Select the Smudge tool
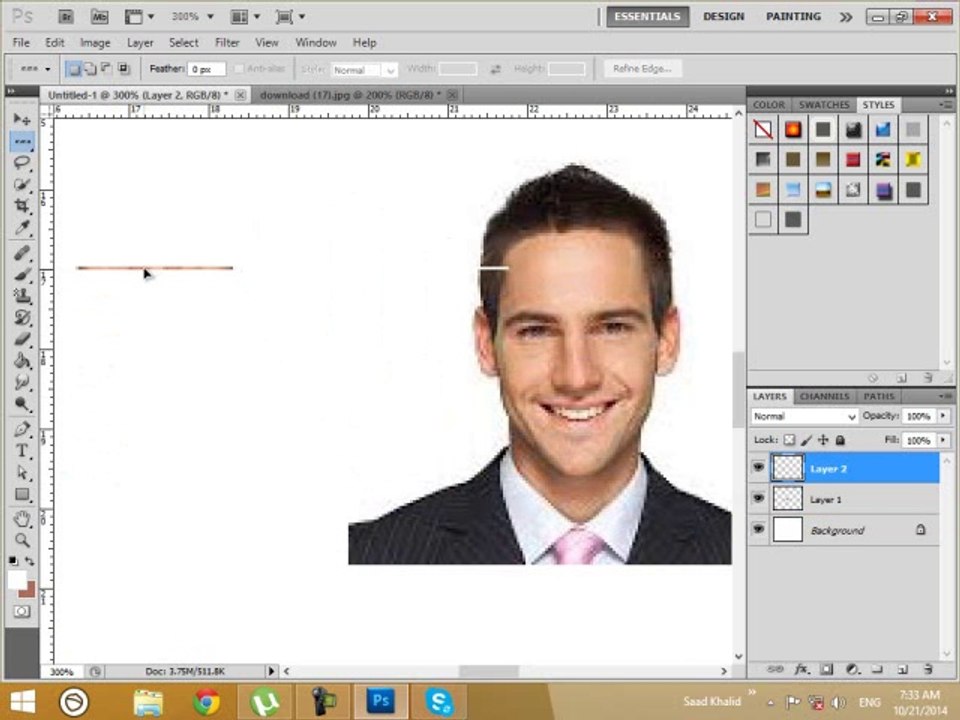The height and width of the screenshot is (720, 960). pos(22,383)
